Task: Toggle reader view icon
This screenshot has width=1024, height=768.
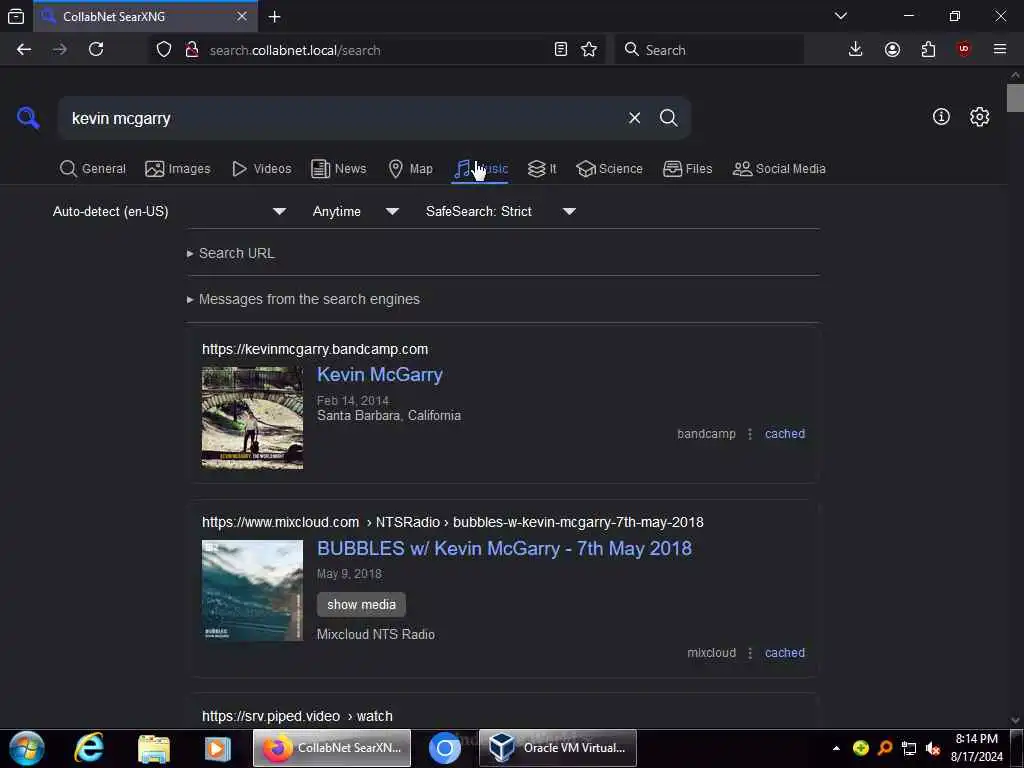Action: point(560,50)
